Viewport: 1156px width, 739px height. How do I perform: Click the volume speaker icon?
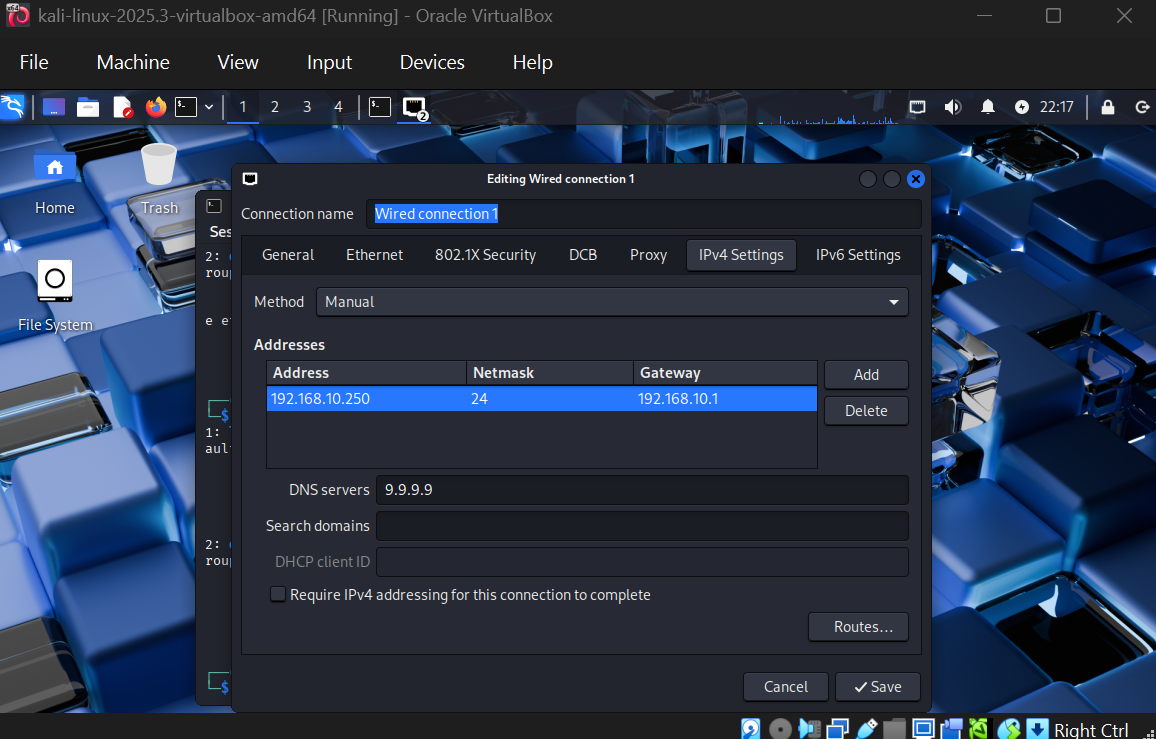coord(953,107)
